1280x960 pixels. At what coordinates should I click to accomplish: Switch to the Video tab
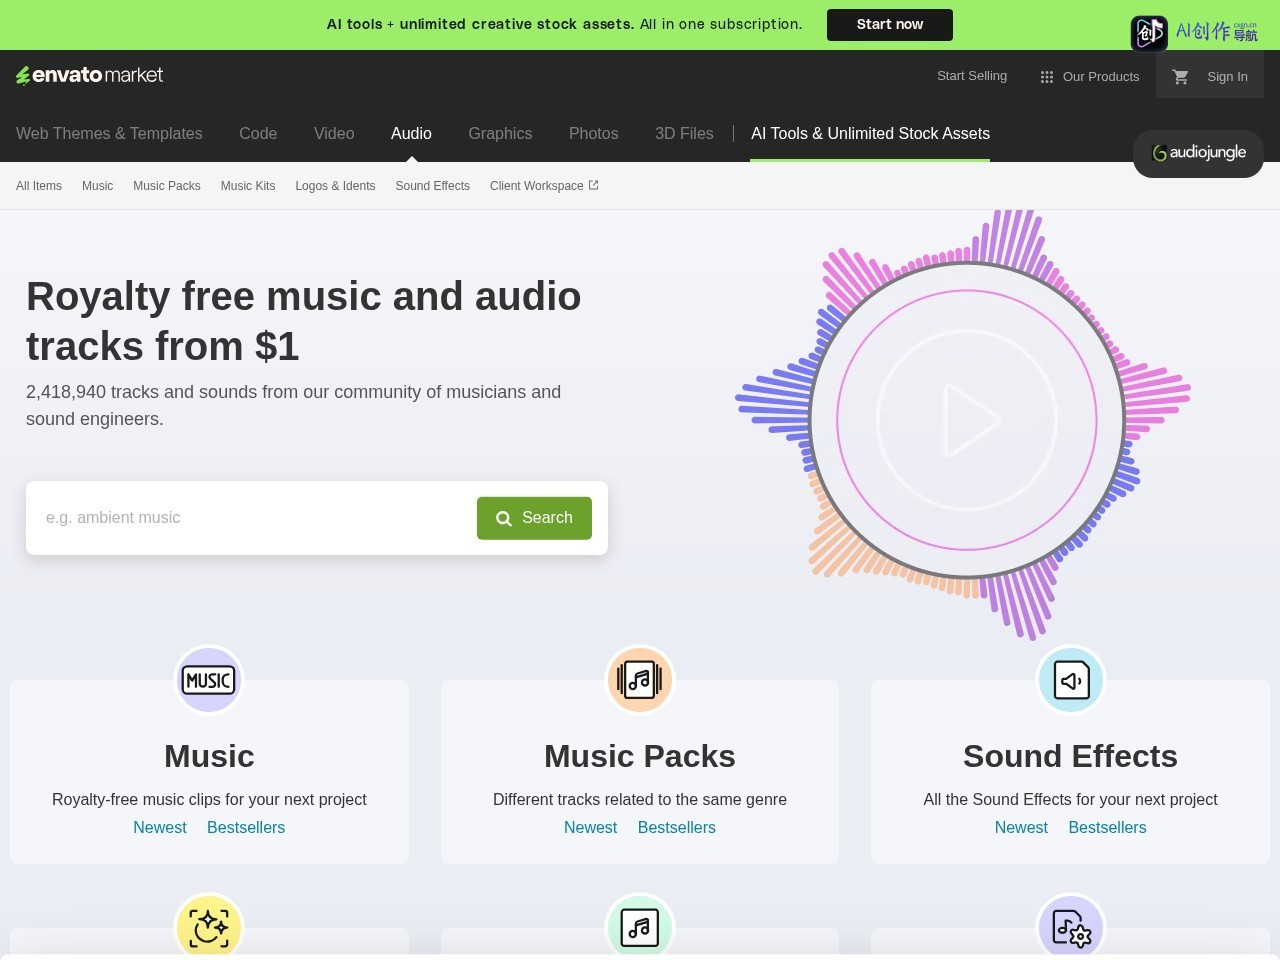tap(334, 134)
